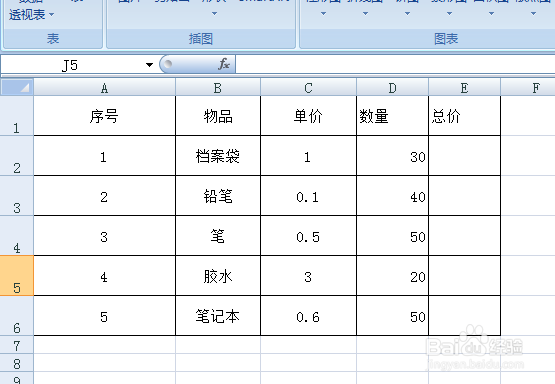Select row 4 by its header
555x384 pixels.
[x=17, y=236]
